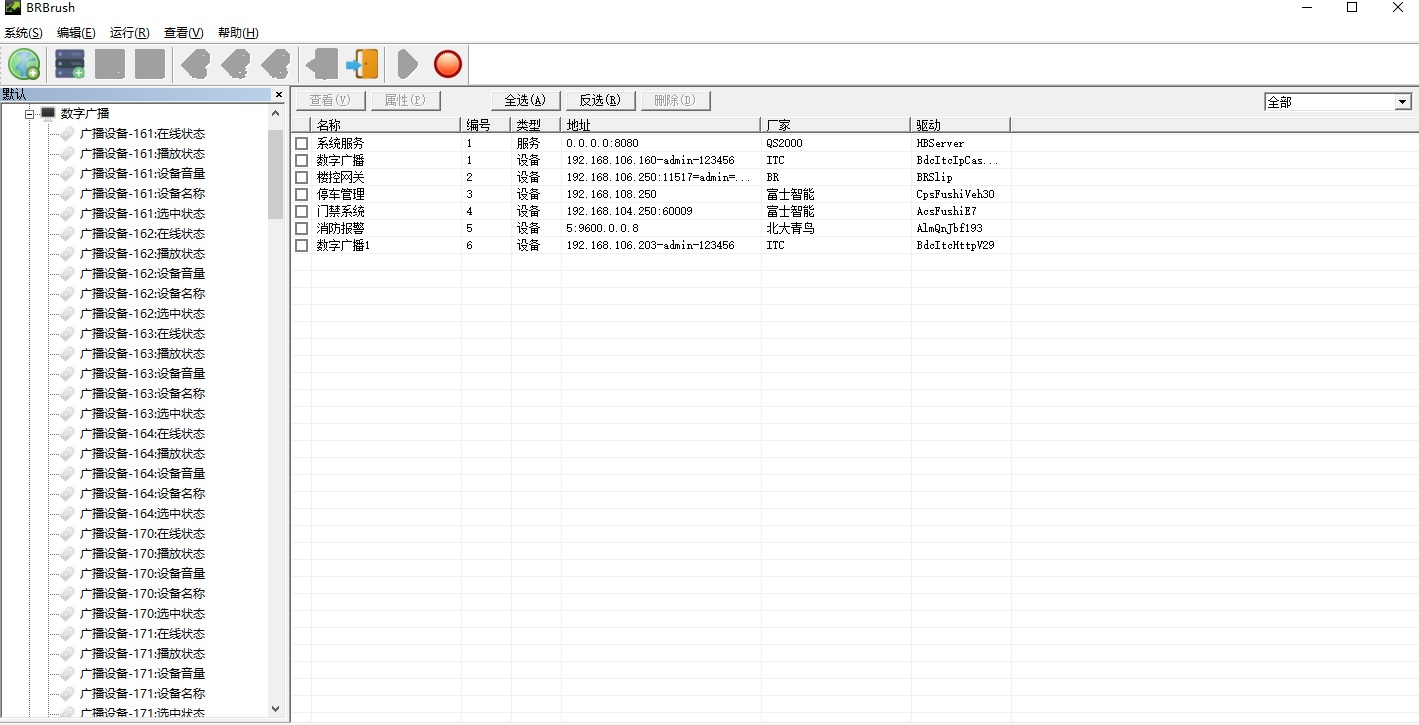Click the 删除(D) button
1419x725 pixels.
(x=675, y=100)
